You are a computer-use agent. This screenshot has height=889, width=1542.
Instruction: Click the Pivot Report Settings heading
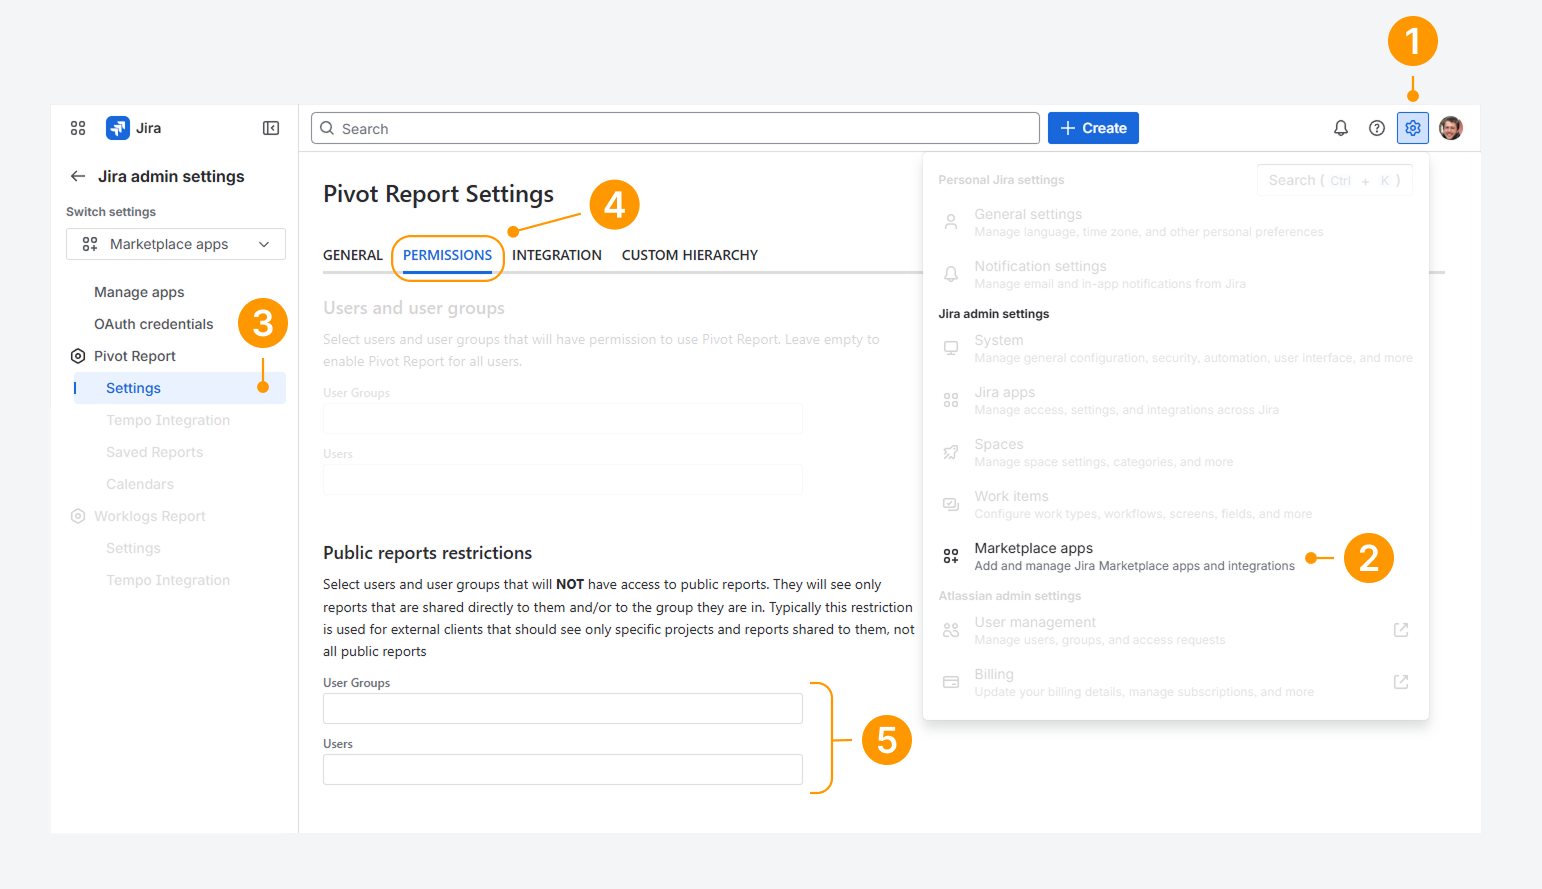438,194
